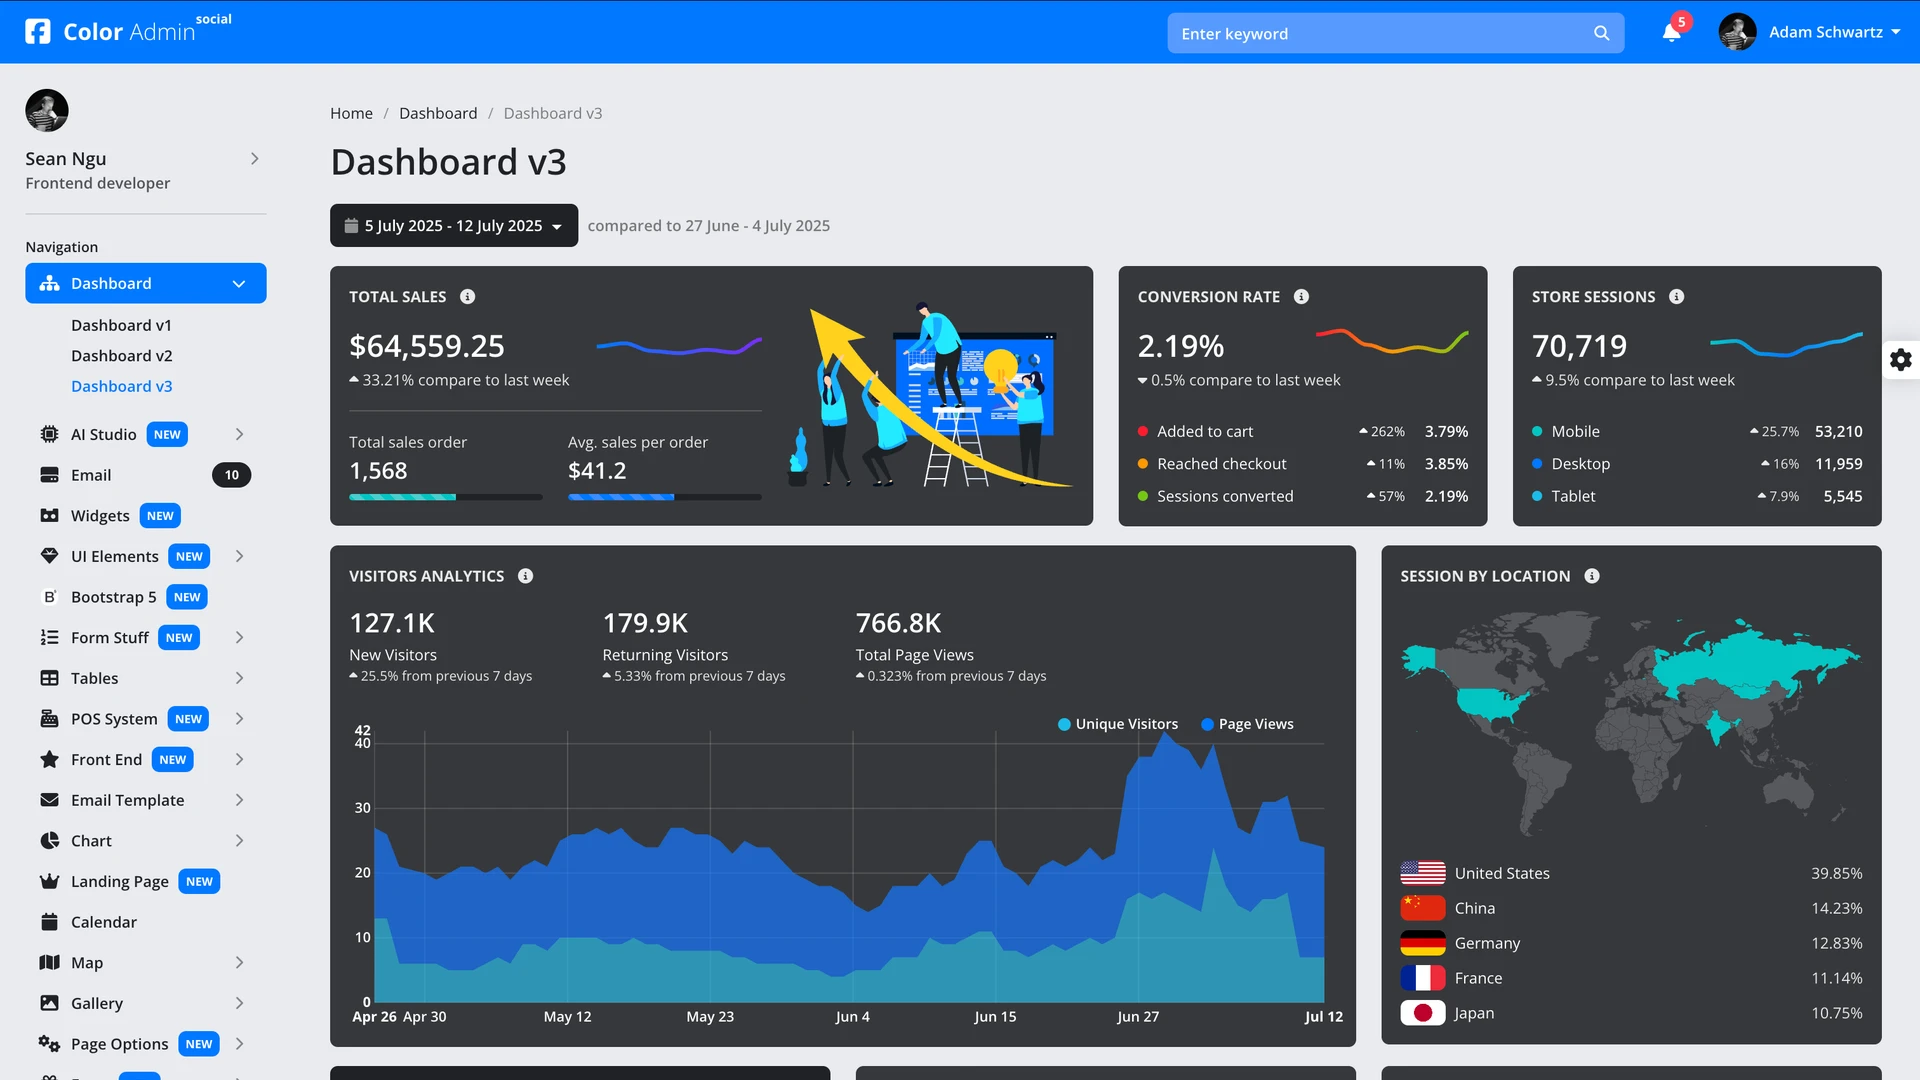
Task: Click the Chart pie icon
Action: pyautogui.click(x=49, y=841)
